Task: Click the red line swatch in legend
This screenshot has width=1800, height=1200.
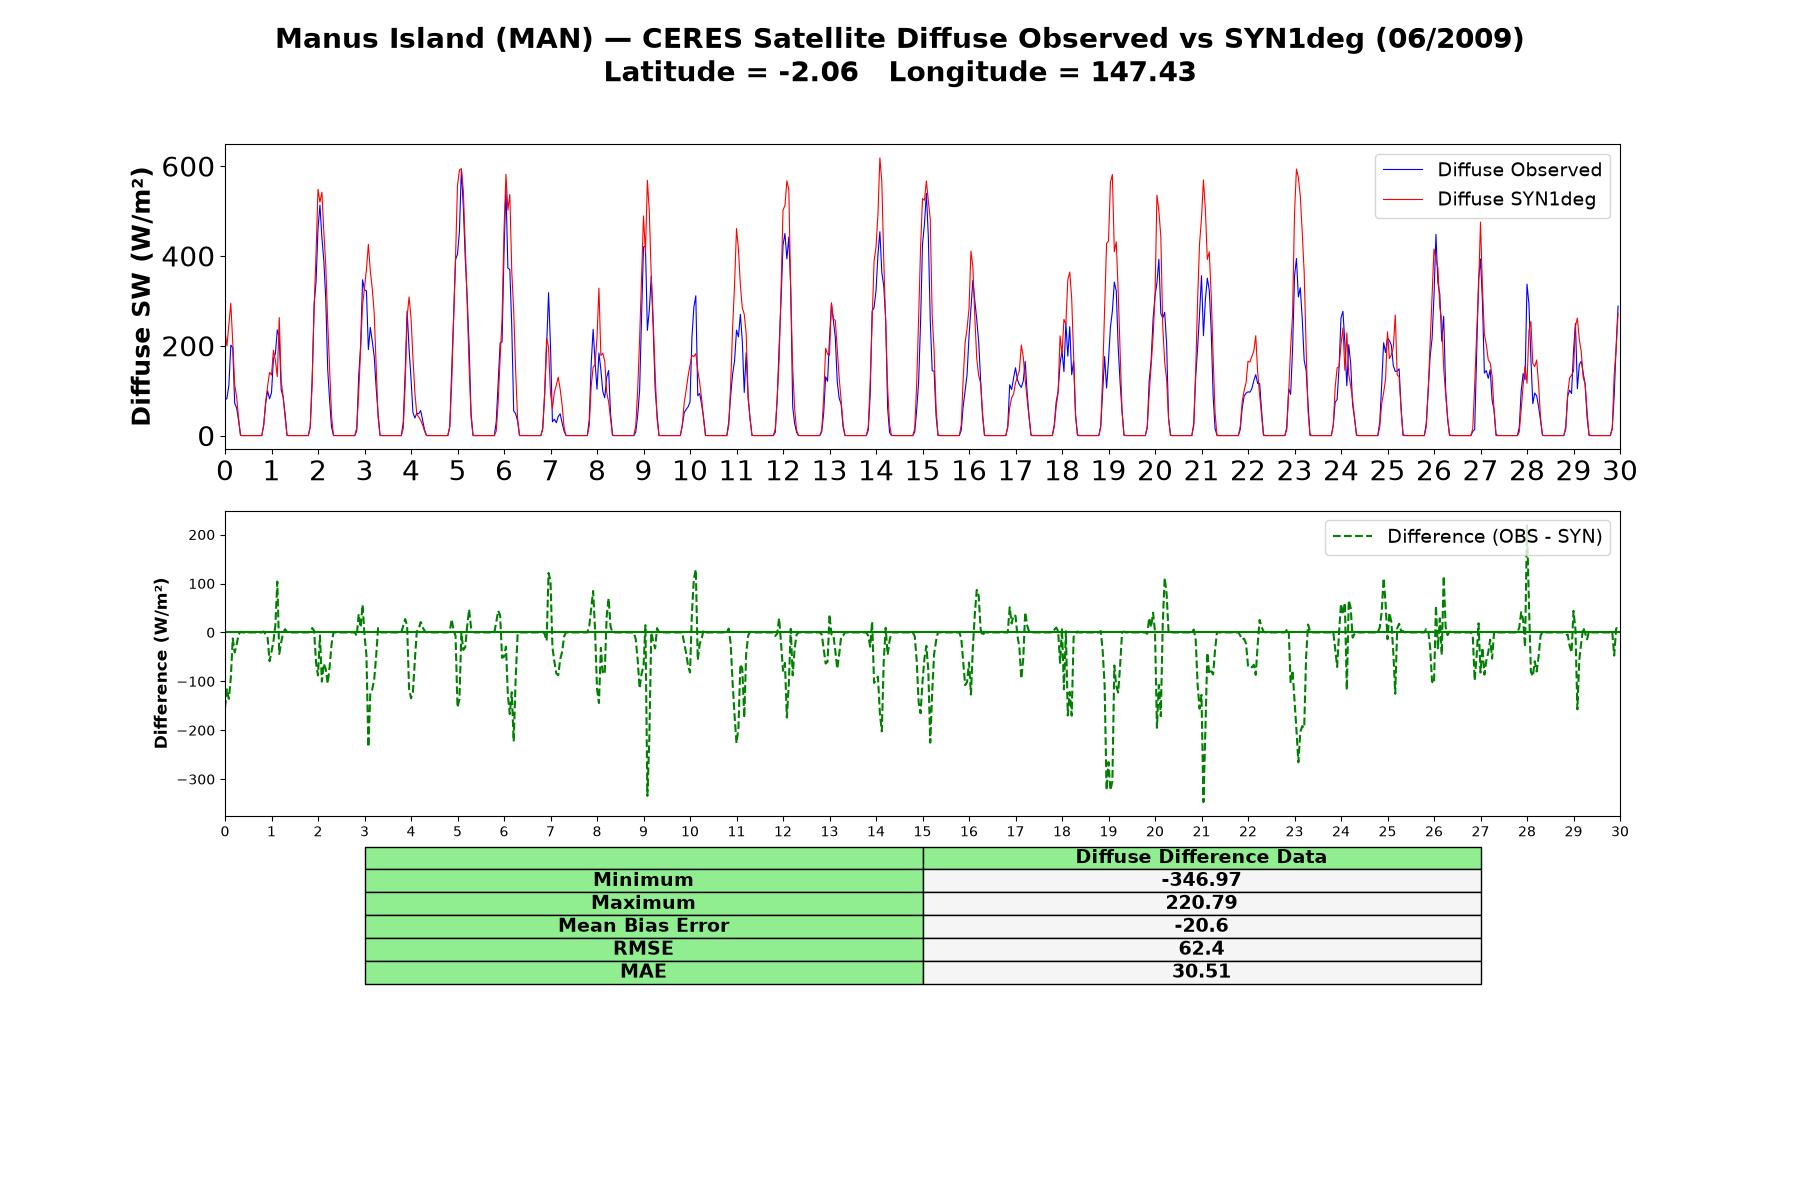Action: [x=1402, y=200]
